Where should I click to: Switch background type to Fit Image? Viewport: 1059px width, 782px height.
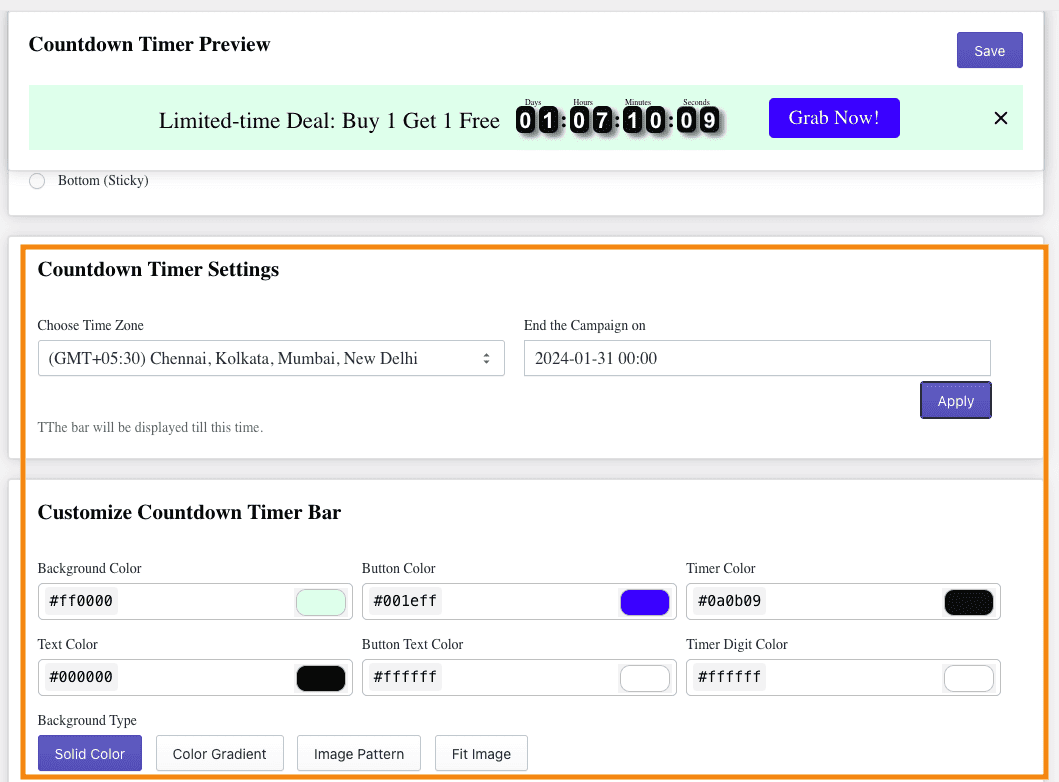pos(481,753)
